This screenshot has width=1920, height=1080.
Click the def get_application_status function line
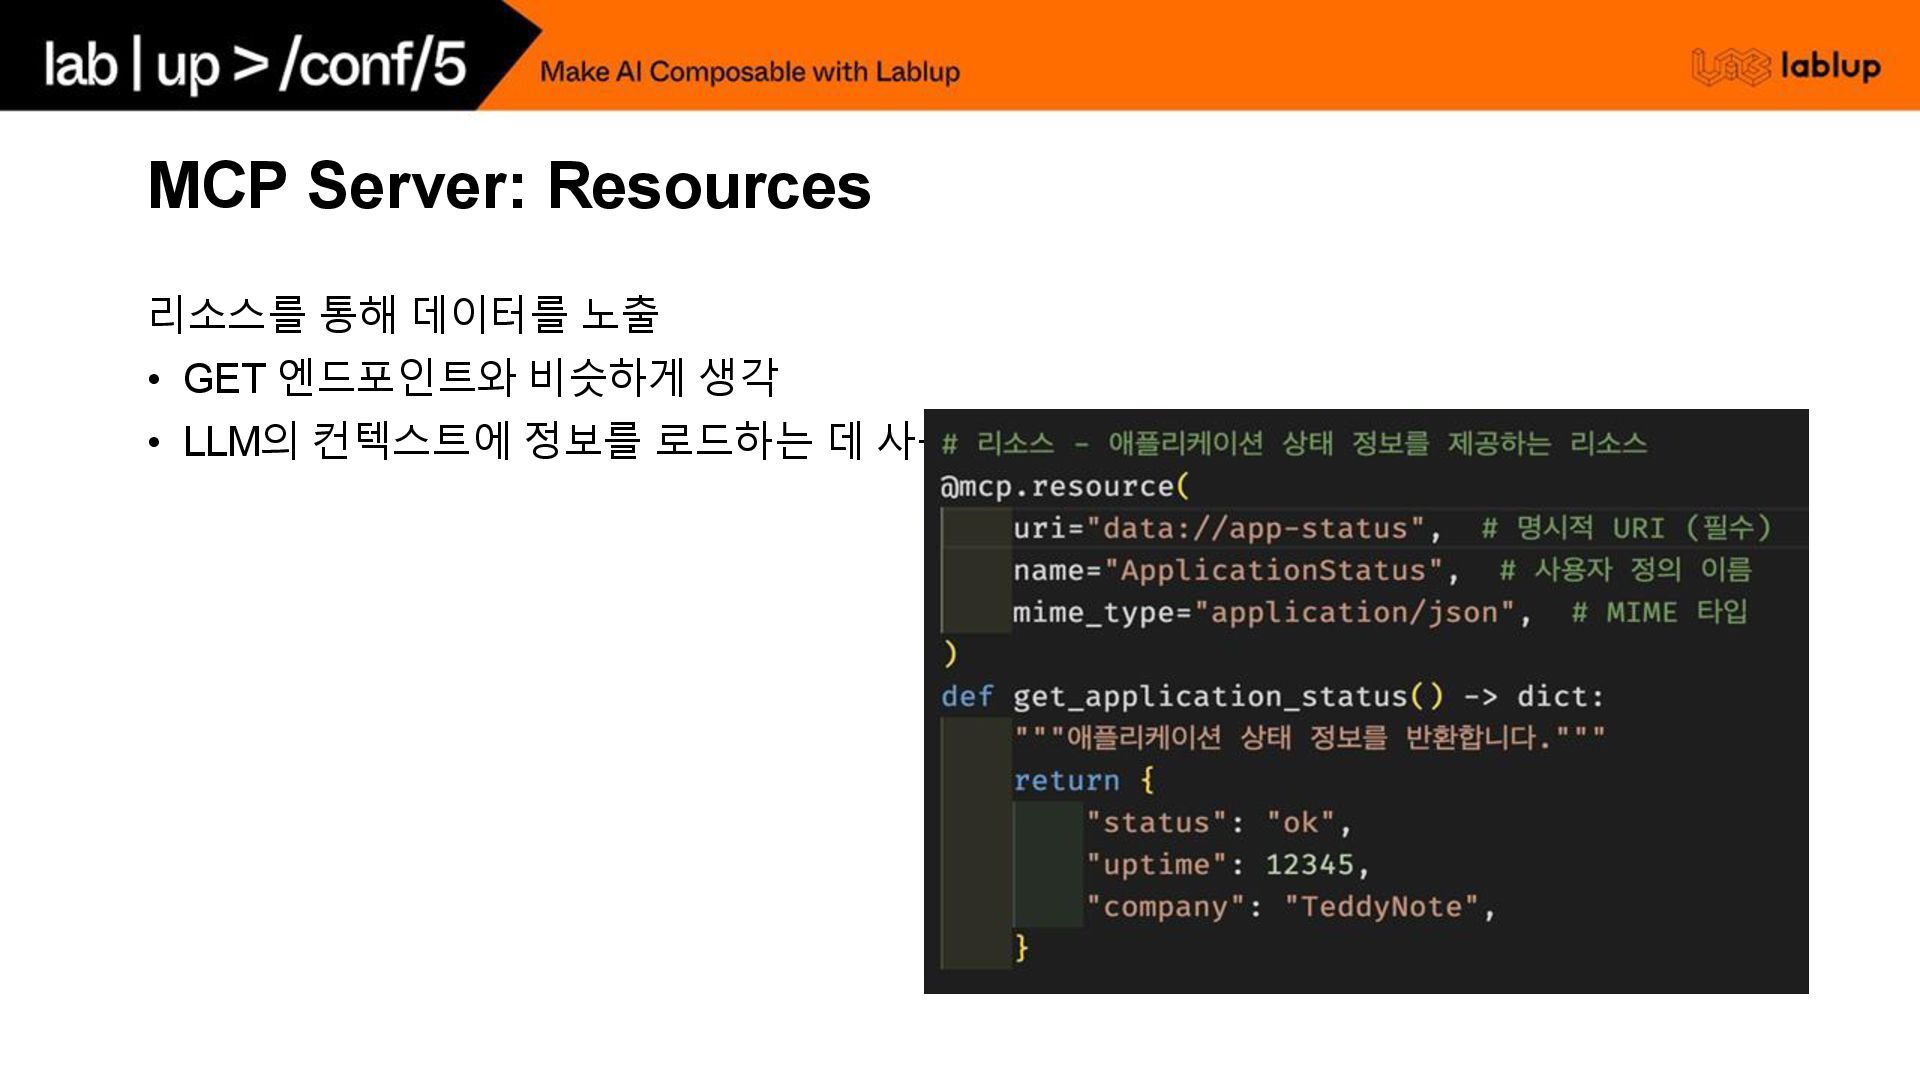click(1272, 696)
